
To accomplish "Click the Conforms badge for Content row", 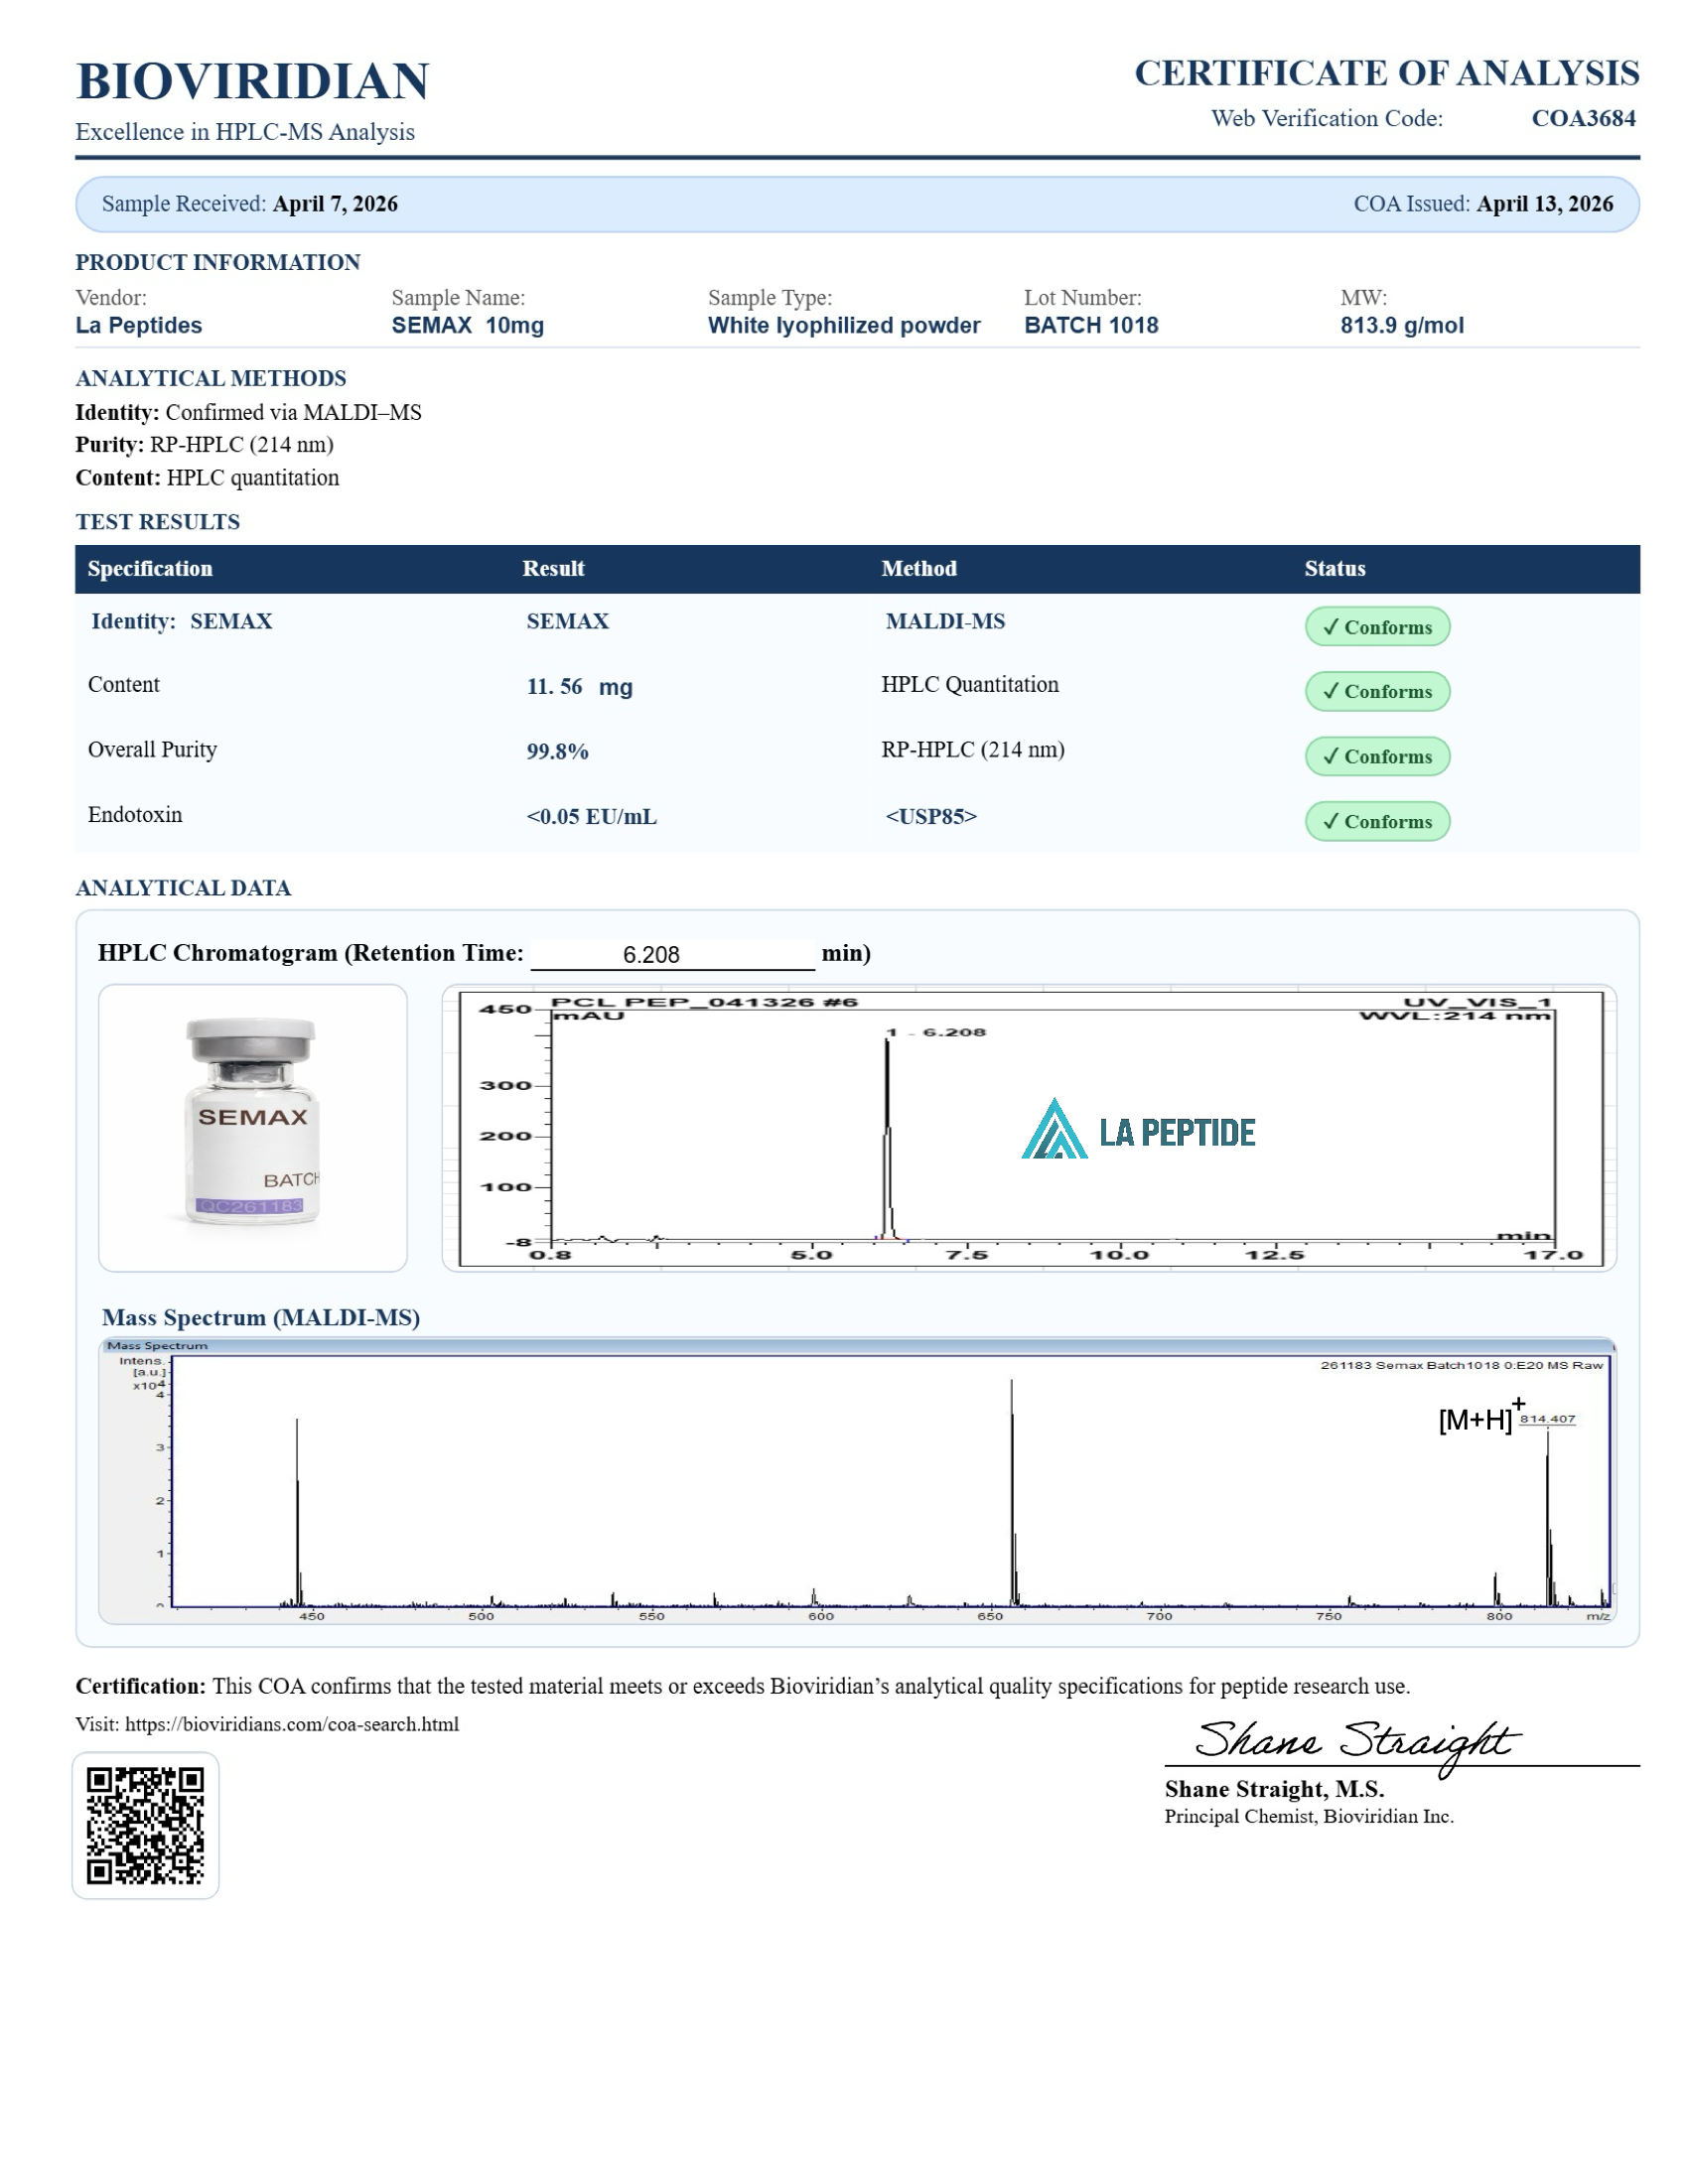I will pos(1376,691).
